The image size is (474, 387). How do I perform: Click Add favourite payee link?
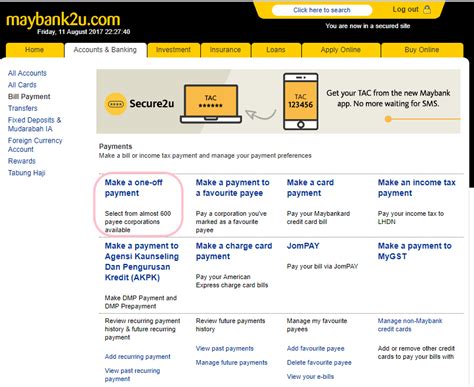pyautogui.click(x=316, y=348)
